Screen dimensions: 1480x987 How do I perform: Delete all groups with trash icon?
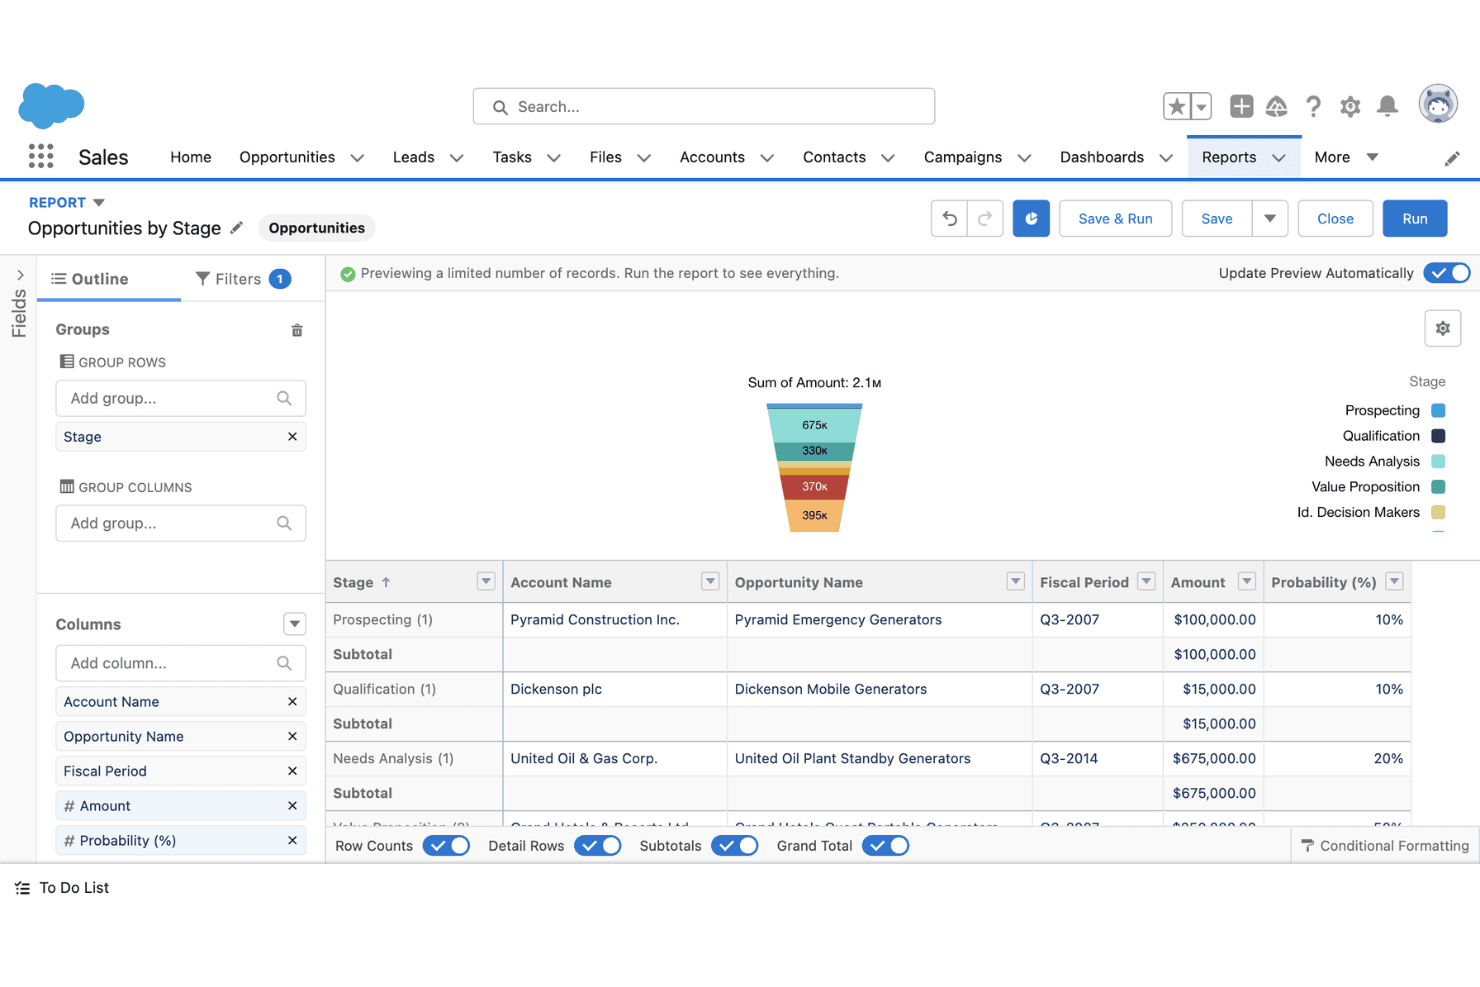[x=297, y=330]
